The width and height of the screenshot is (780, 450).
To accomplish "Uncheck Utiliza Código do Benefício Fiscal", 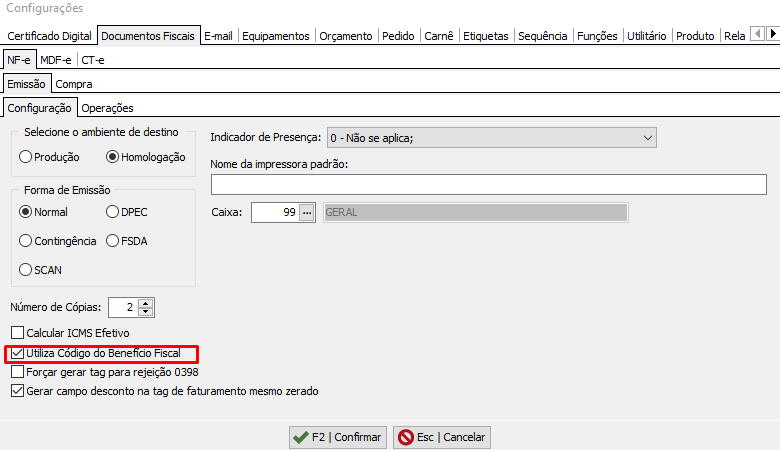I will pyautogui.click(x=17, y=354).
